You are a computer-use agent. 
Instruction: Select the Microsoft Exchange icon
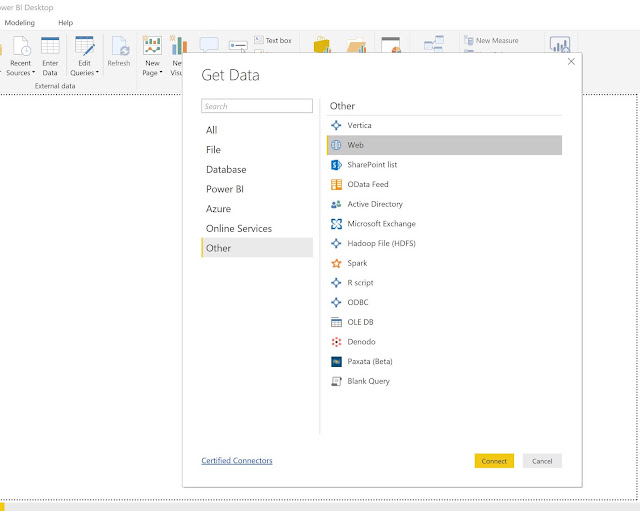click(336, 224)
